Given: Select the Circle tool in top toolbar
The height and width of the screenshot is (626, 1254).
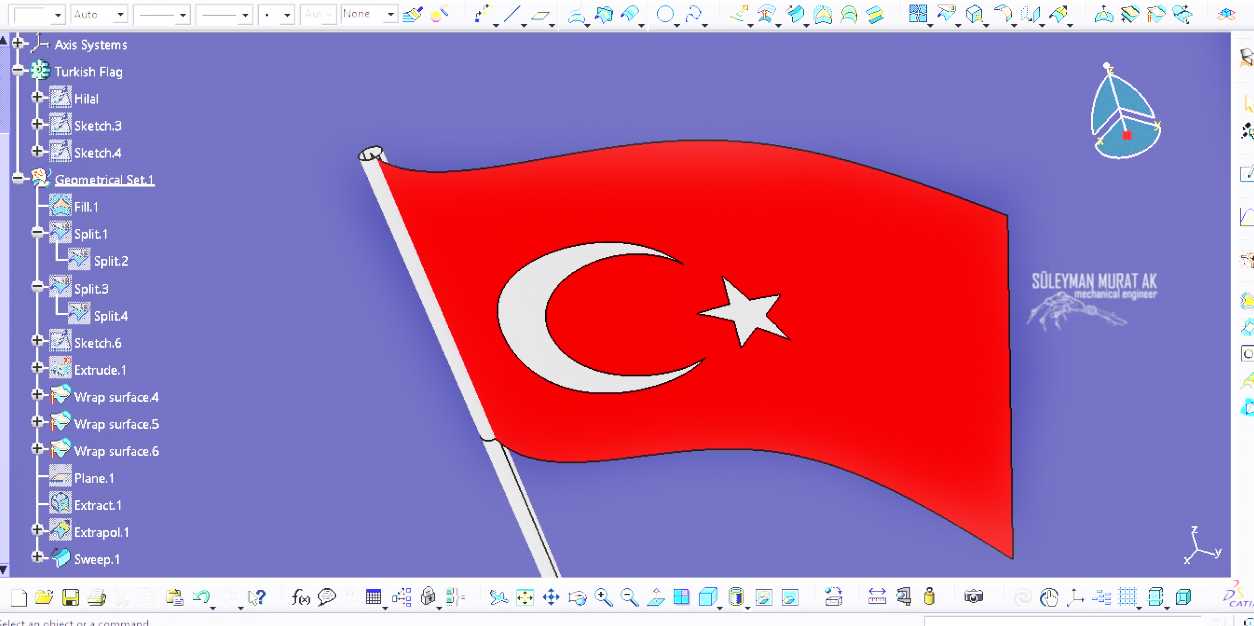Looking at the screenshot, I should click(x=665, y=15).
